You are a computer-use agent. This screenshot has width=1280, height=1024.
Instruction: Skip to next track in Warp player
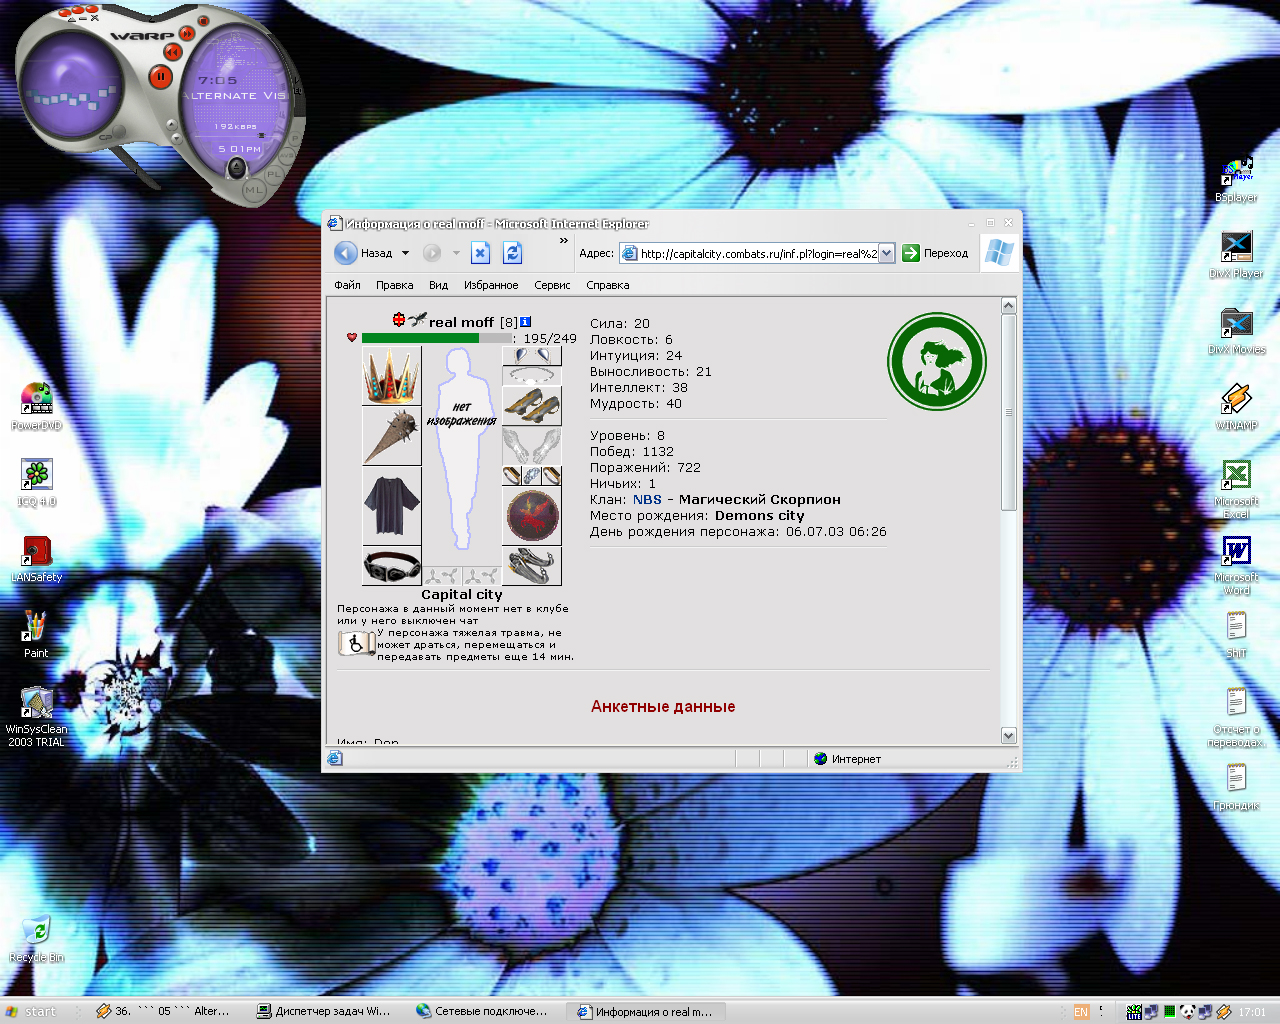[x=187, y=33]
